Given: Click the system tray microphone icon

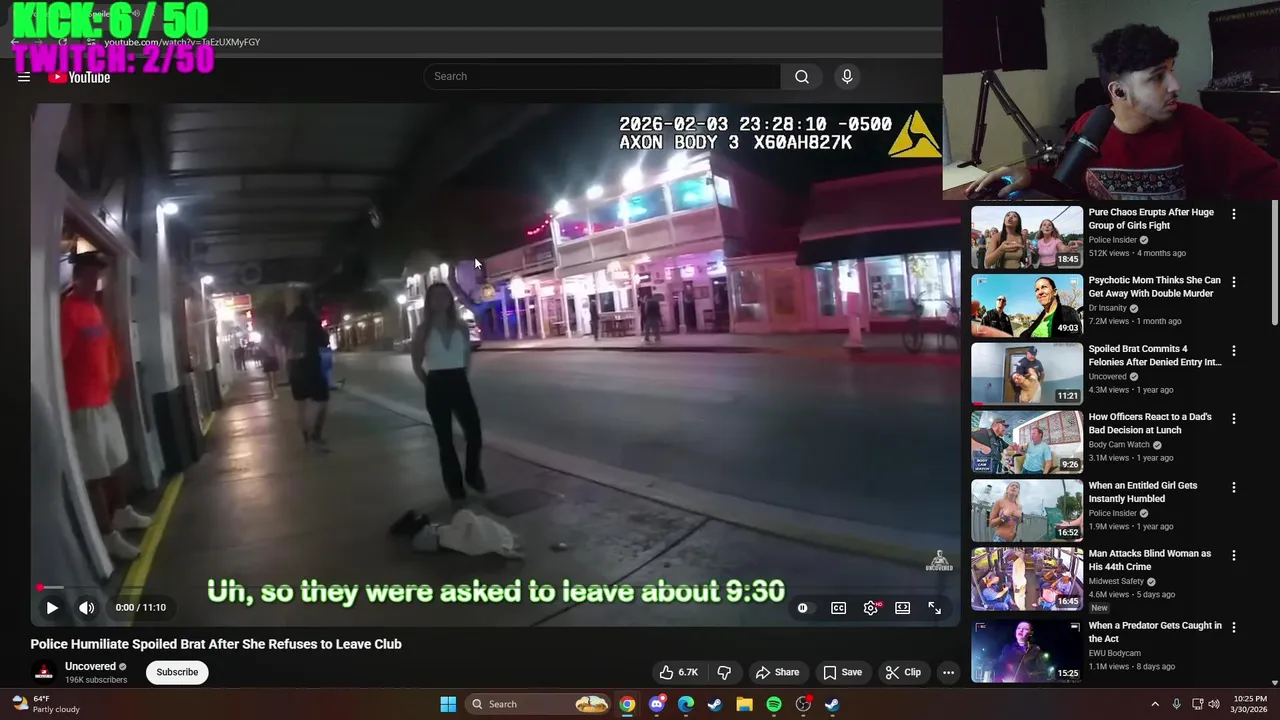Looking at the screenshot, I should click(1176, 704).
